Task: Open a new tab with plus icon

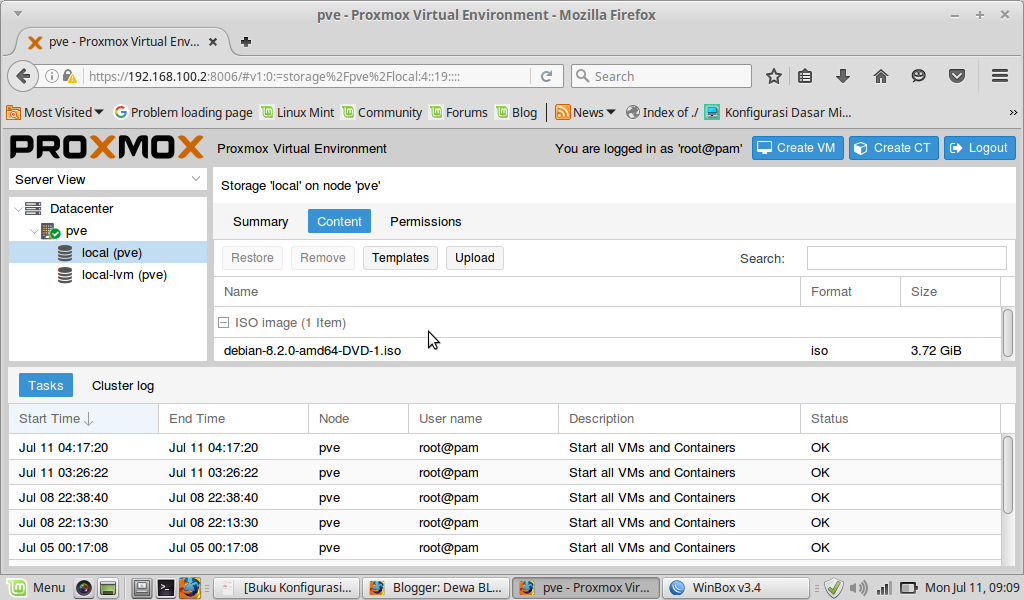Action: [x=246, y=42]
